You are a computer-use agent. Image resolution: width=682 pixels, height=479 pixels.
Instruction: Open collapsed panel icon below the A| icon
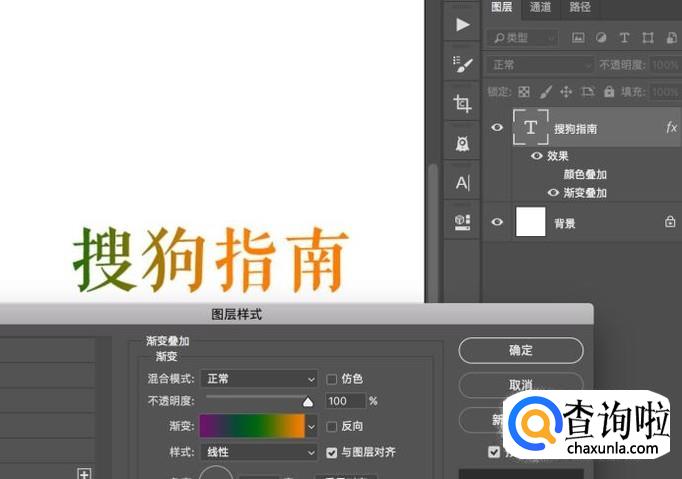pyautogui.click(x=462, y=221)
